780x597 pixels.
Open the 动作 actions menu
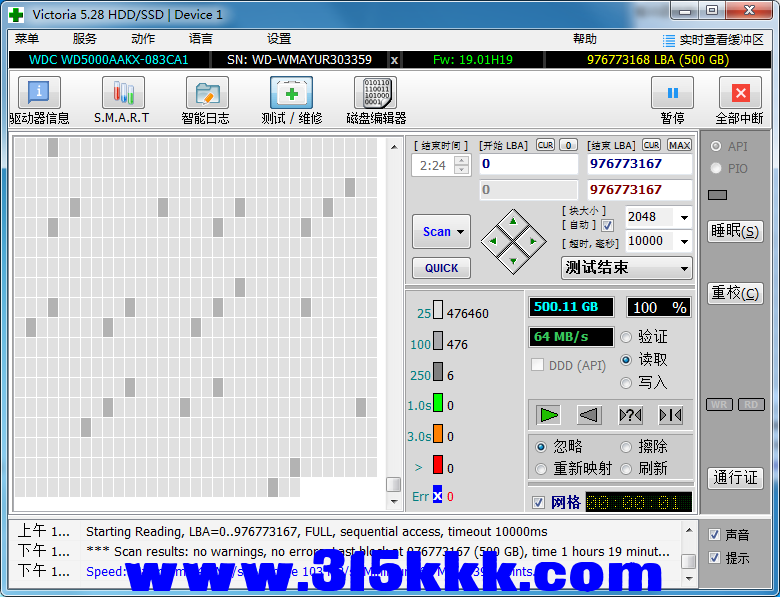(x=143, y=39)
